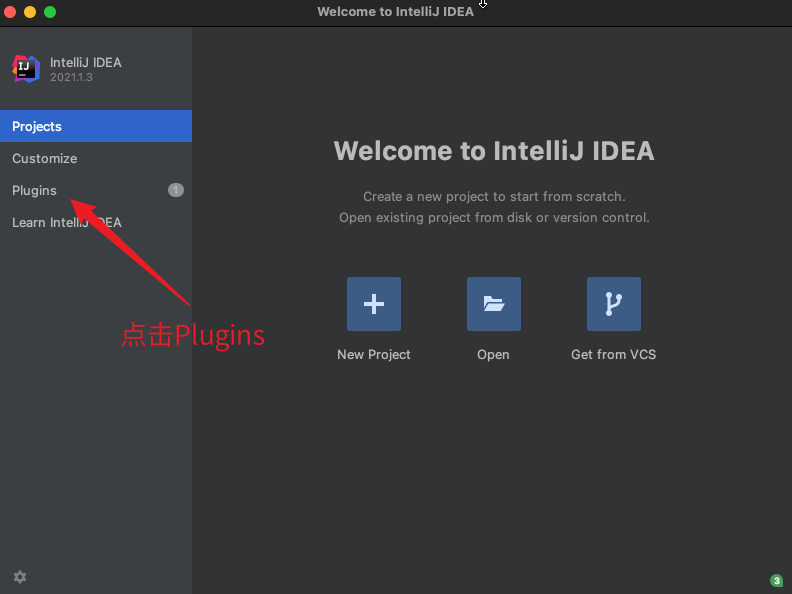Click the Get from VCS branch icon
This screenshot has height=594, width=792.
click(613, 304)
